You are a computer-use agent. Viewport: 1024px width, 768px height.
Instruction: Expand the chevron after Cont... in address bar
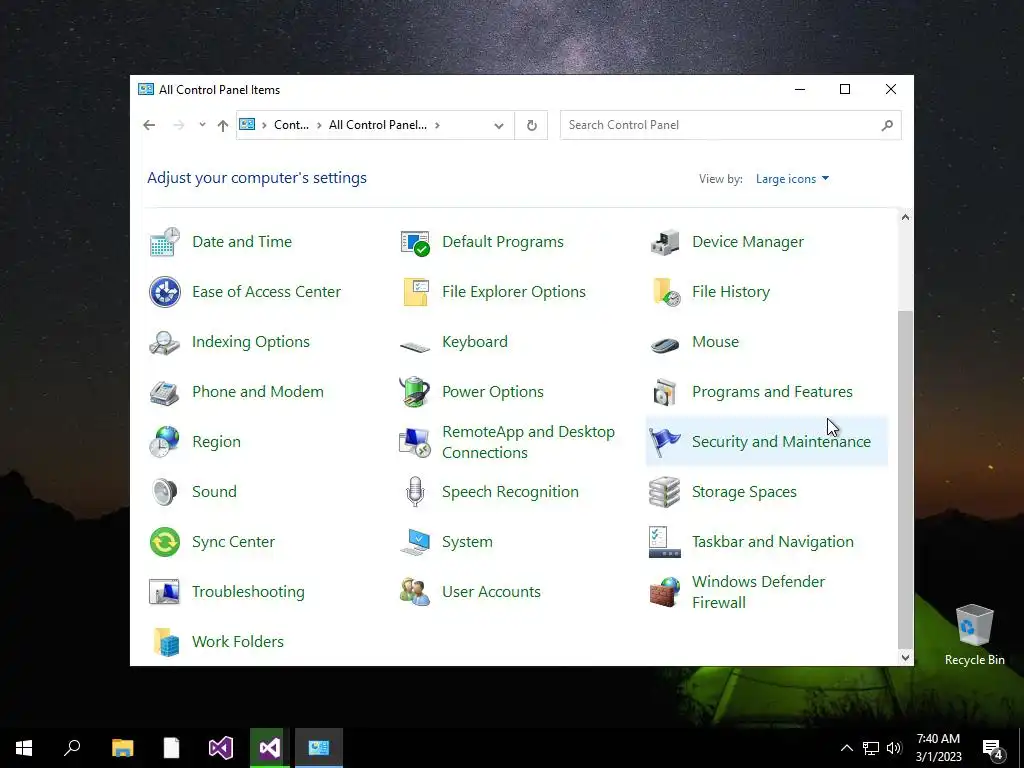tap(319, 125)
